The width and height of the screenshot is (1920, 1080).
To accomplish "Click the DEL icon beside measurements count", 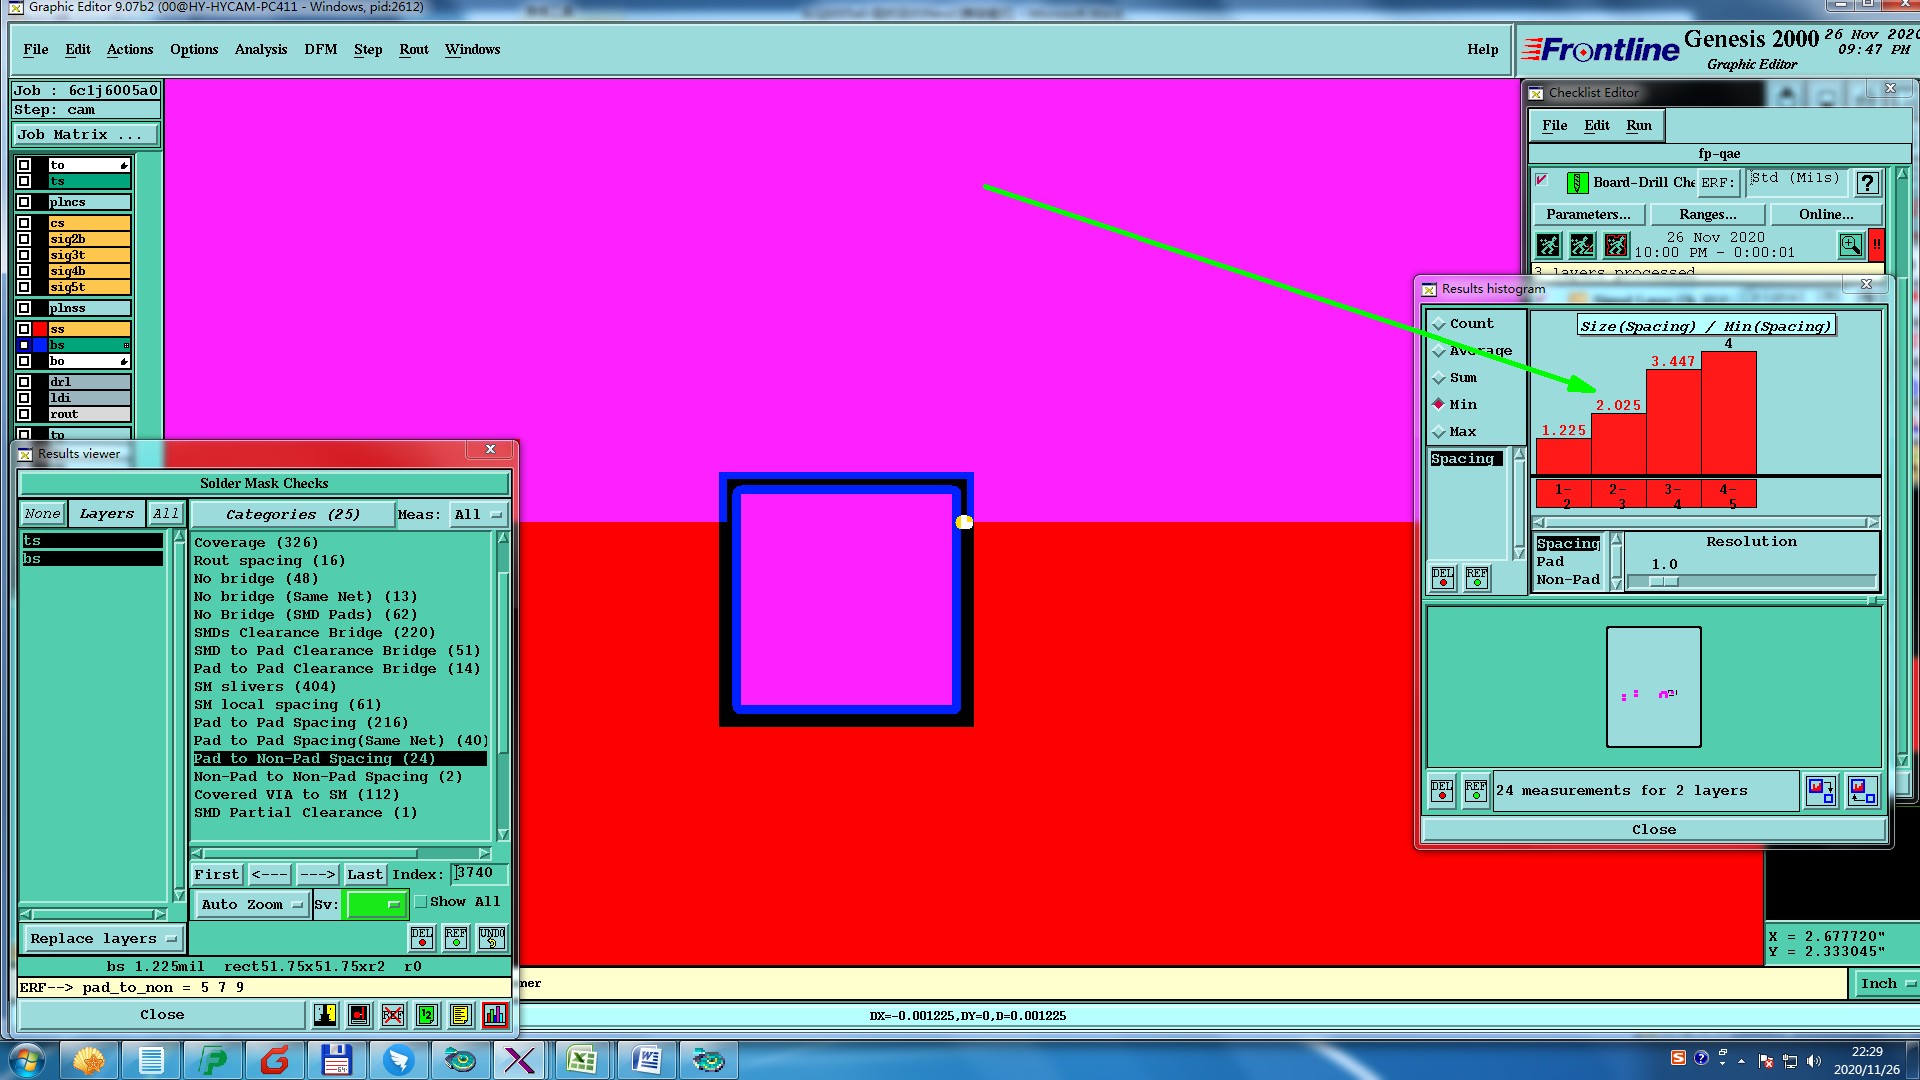I will point(1442,791).
